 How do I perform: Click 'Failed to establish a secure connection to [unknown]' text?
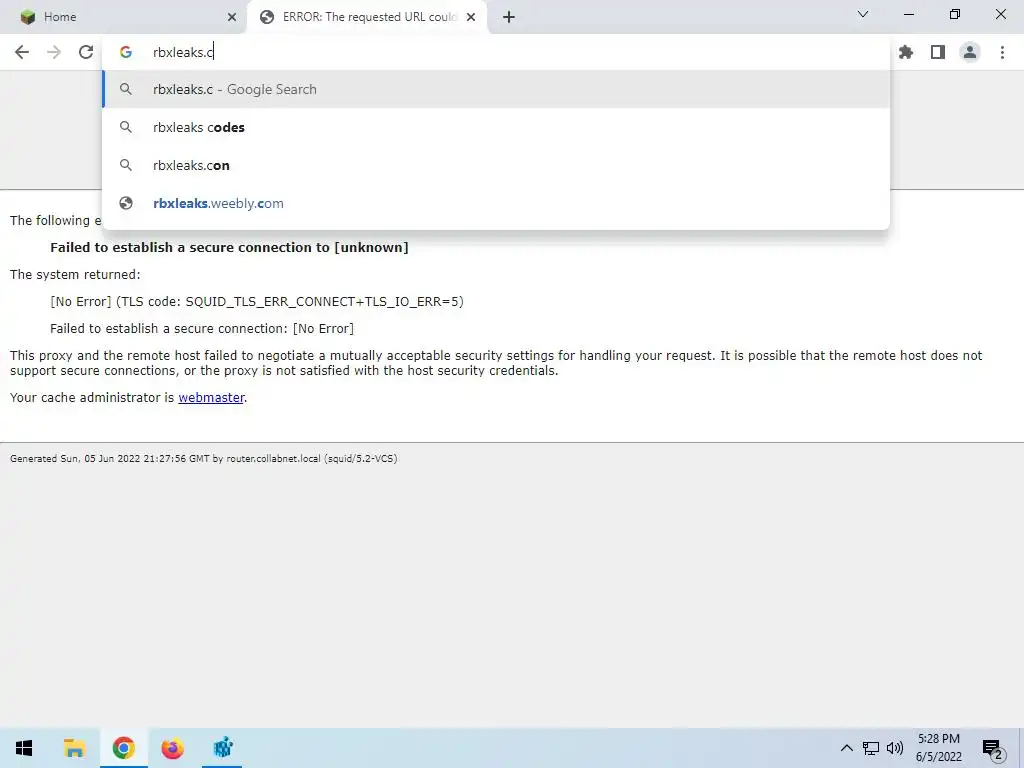229,248
